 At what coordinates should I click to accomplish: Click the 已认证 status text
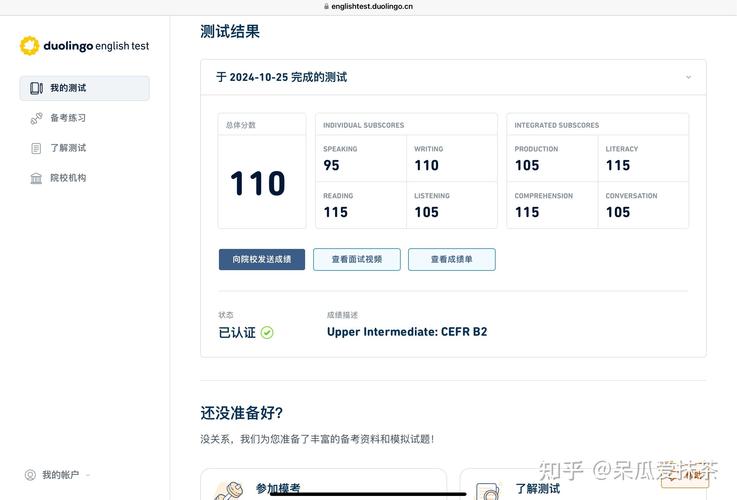click(x=237, y=333)
